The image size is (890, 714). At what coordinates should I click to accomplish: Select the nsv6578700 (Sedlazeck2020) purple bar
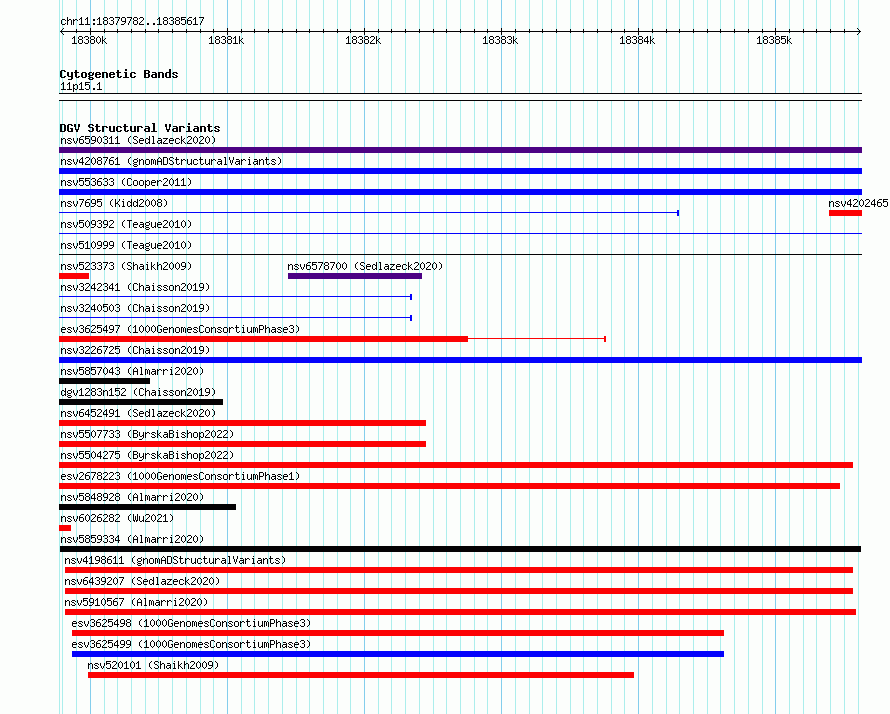[355, 276]
